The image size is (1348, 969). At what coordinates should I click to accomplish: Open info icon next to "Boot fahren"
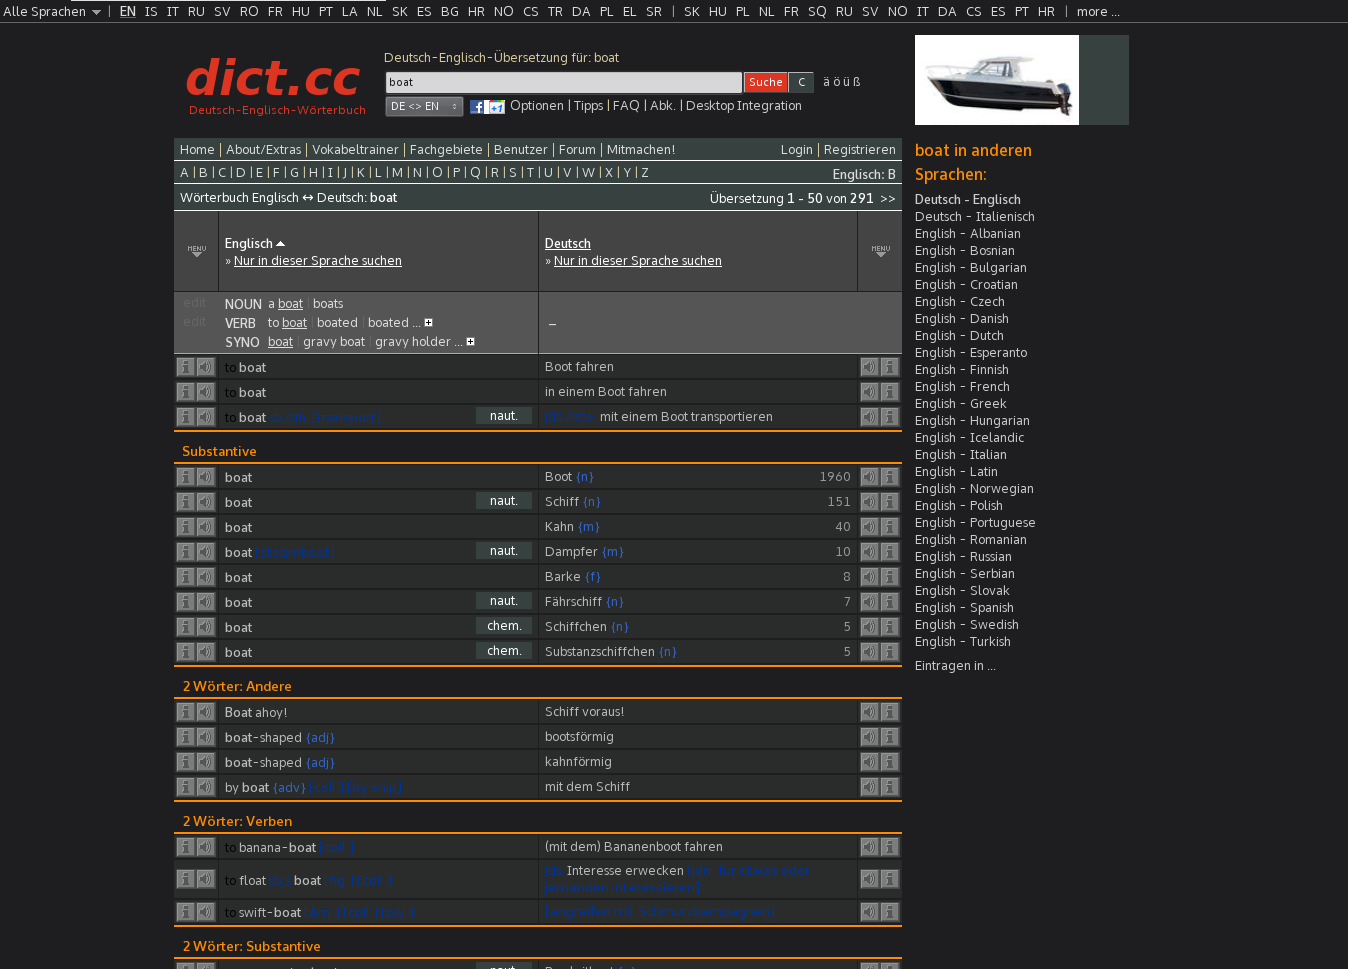click(890, 367)
